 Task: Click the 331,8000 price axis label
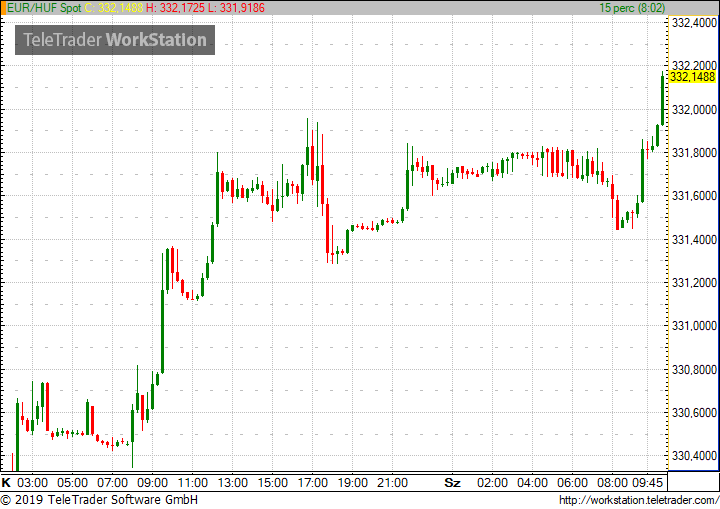click(694, 153)
